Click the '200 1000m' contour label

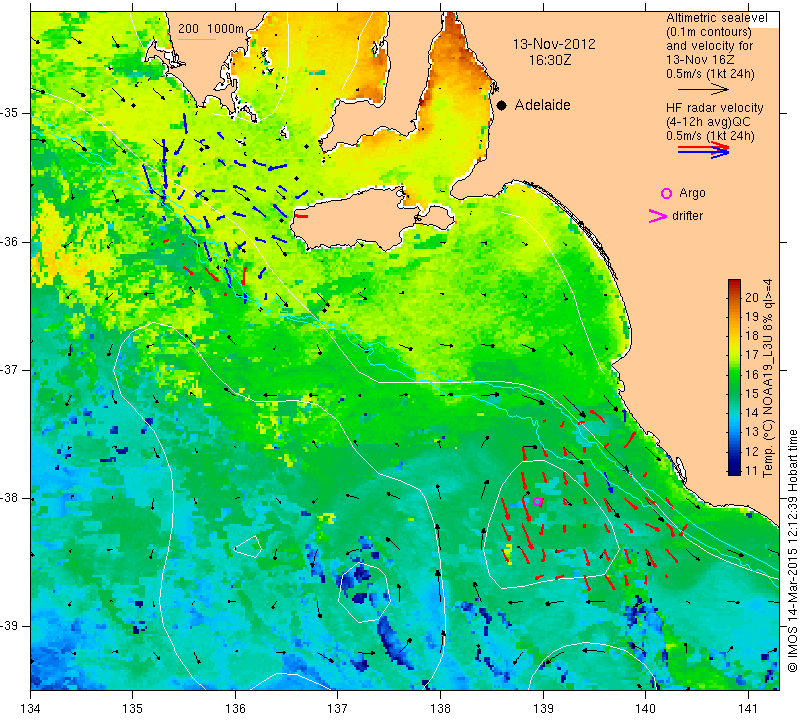click(211, 29)
